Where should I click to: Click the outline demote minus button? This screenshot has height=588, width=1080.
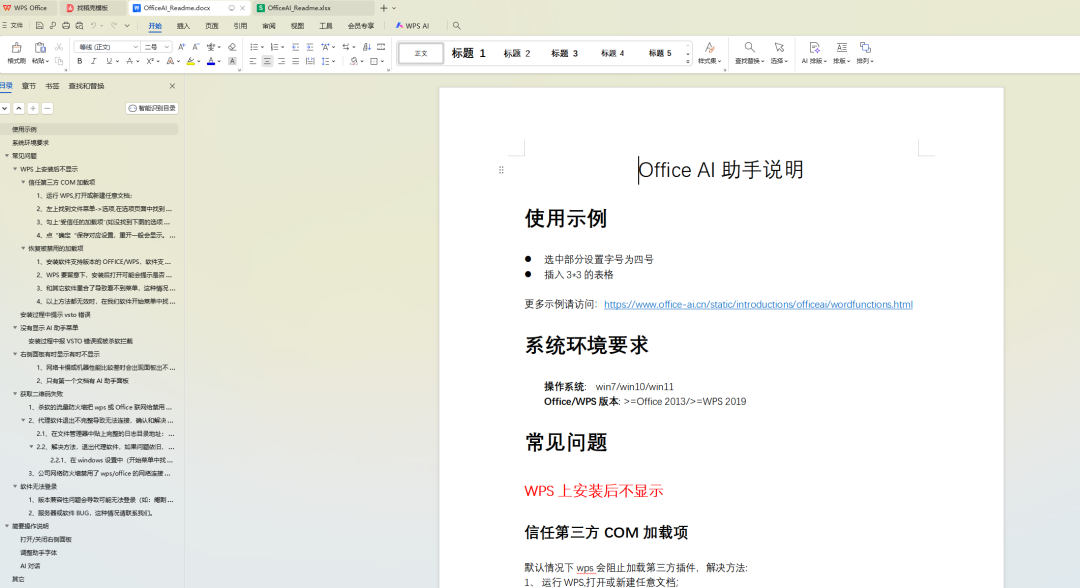point(47,108)
